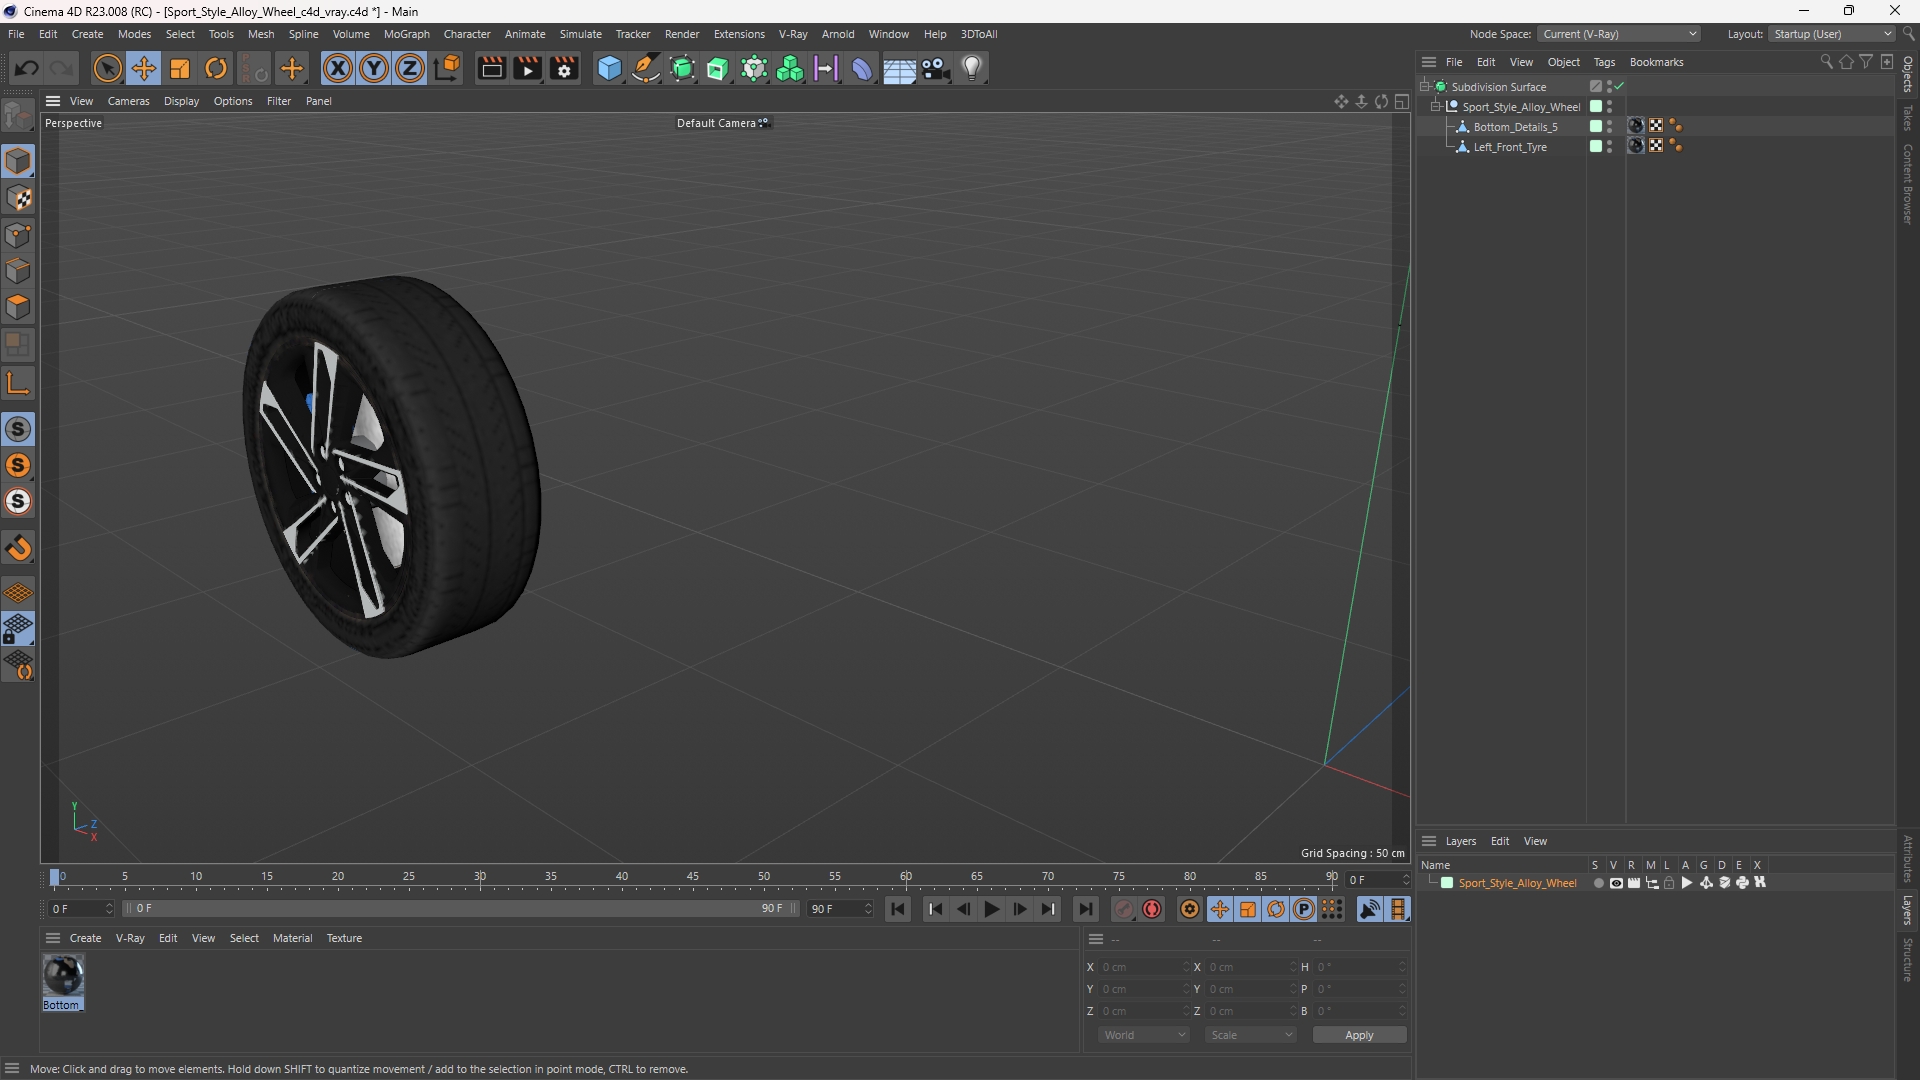Viewport: 1920px width, 1080px height.
Task: Click the Make Editable icon in sidebar
Action: [18, 117]
